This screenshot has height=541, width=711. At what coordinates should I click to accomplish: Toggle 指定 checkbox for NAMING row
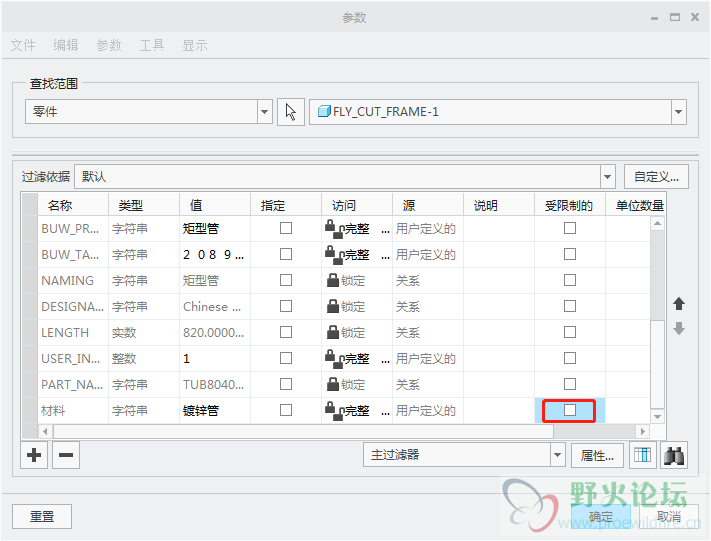[x=286, y=280]
